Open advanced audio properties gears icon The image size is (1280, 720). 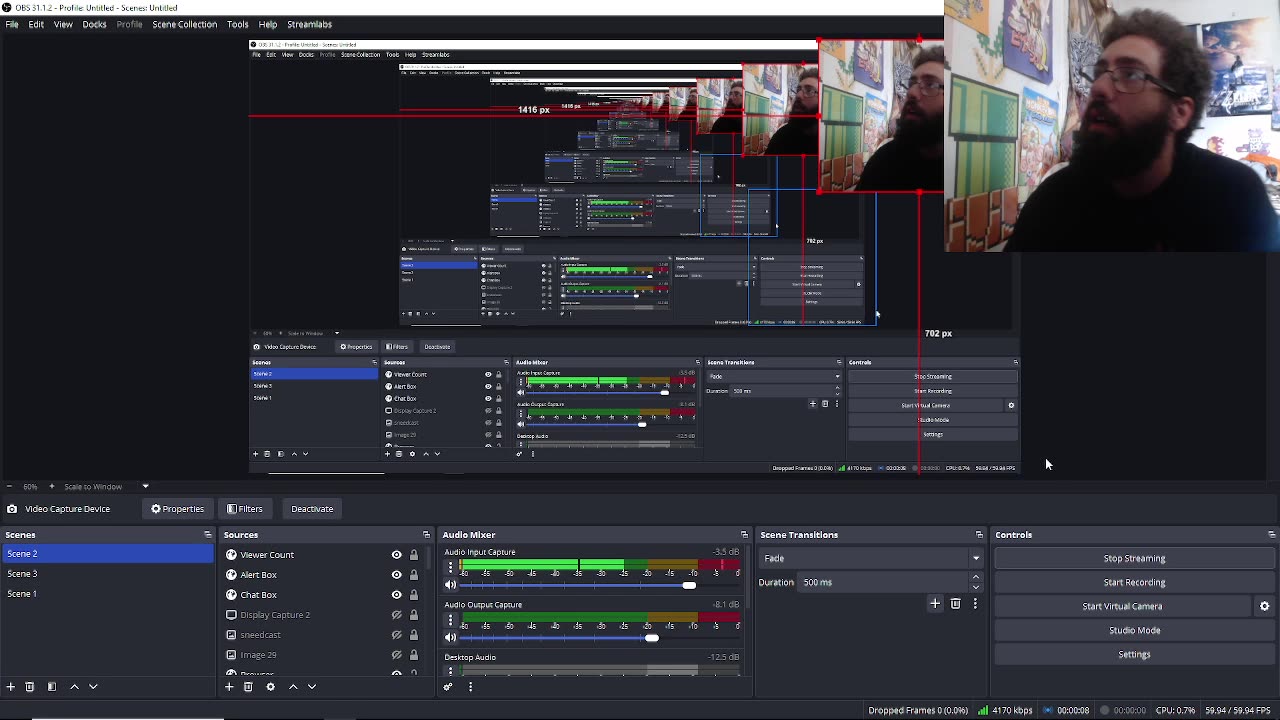[448, 687]
